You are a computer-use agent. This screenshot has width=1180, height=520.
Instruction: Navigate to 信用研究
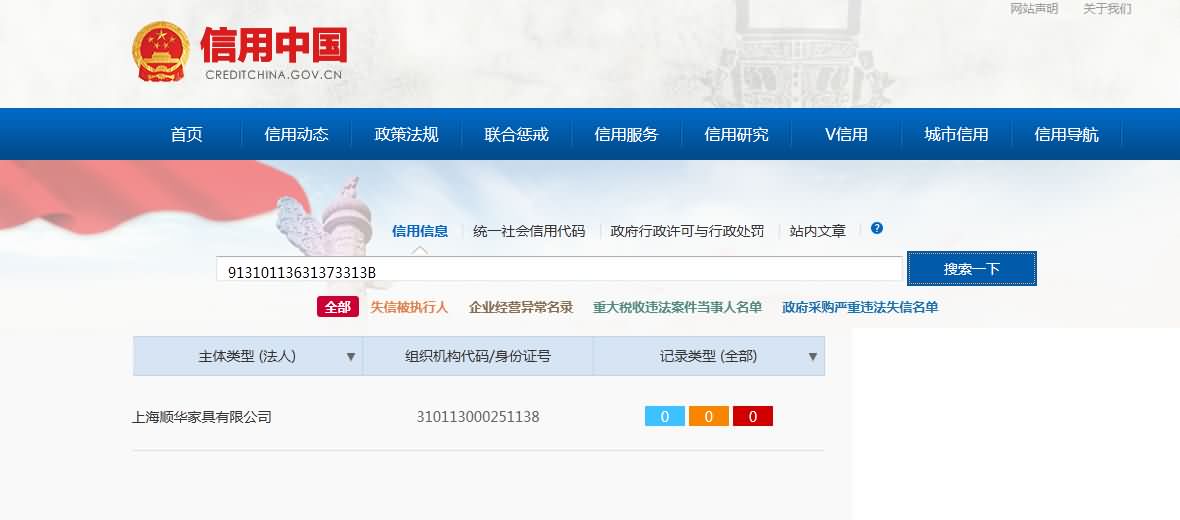pyautogui.click(x=737, y=135)
